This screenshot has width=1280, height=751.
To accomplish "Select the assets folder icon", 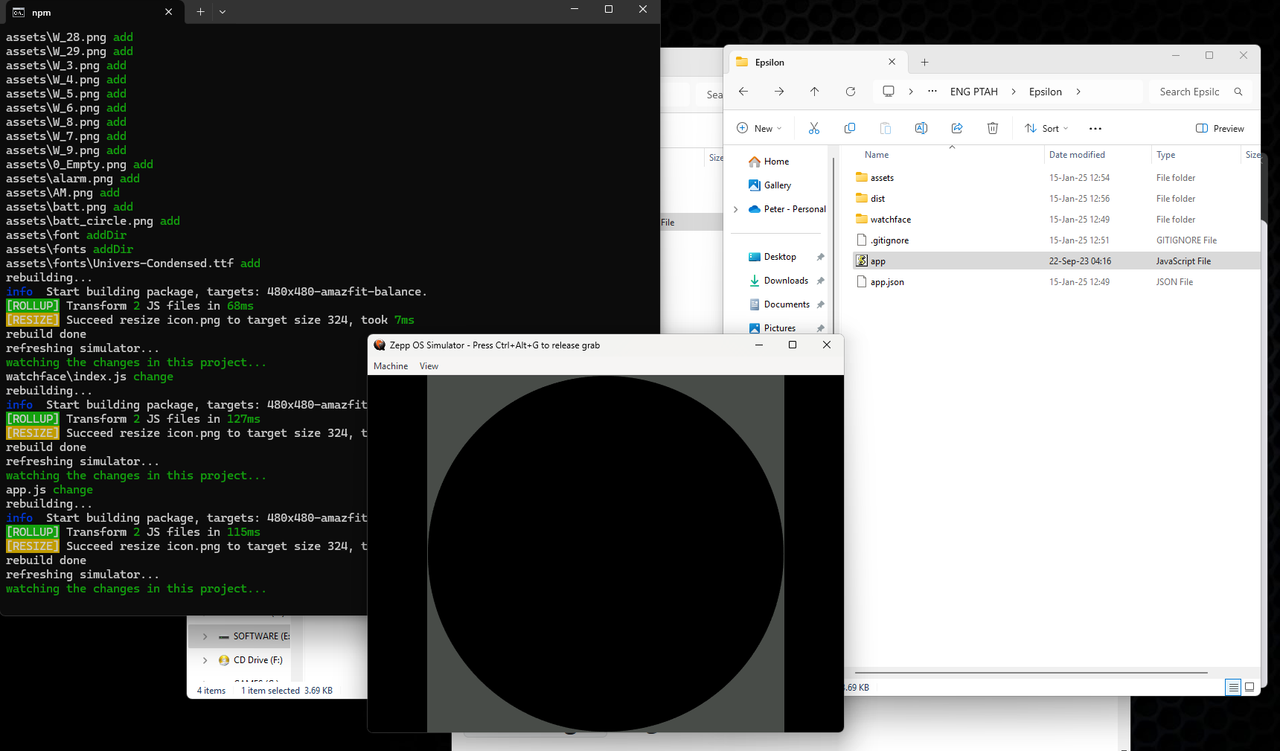I will (862, 177).
